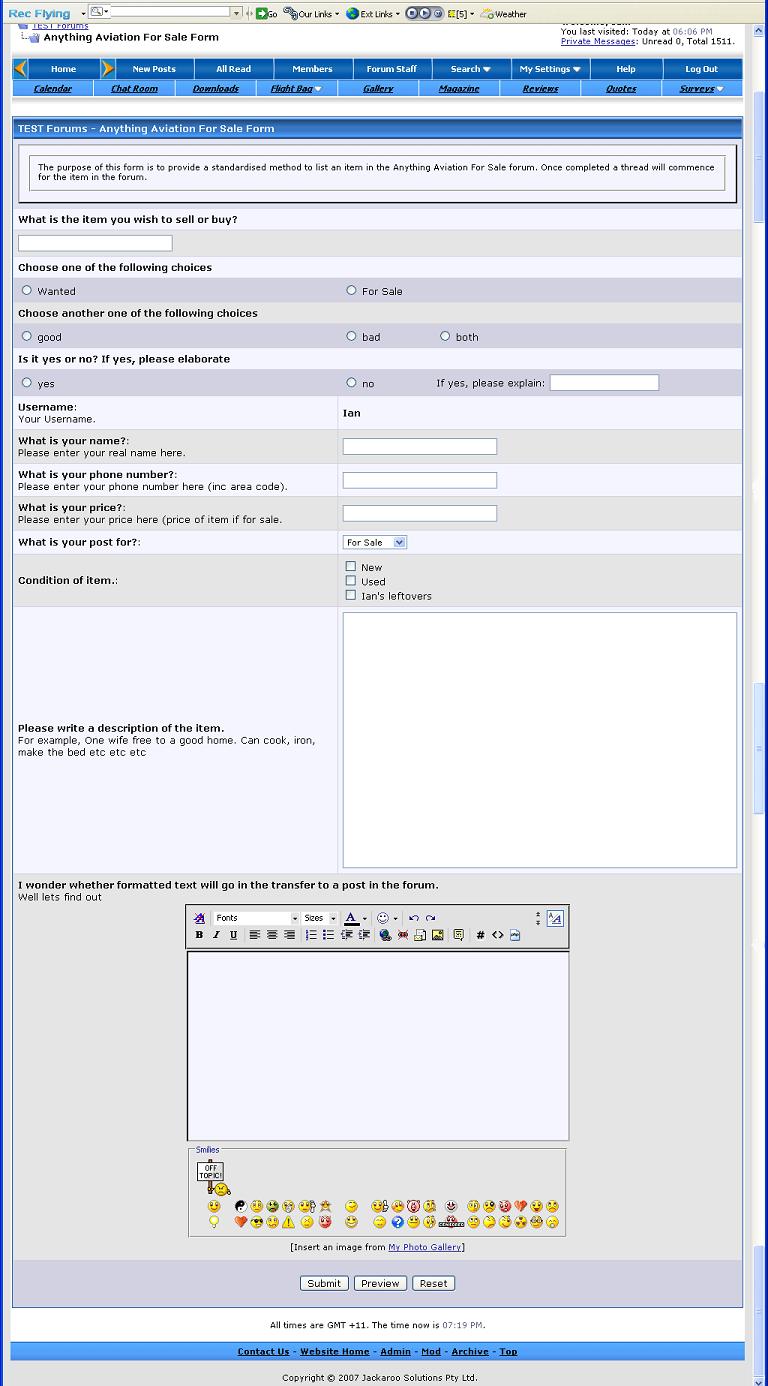Viewport: 768px width, 1386px height.
Task: Align editor text left
Action: click(x=255, y=935)
